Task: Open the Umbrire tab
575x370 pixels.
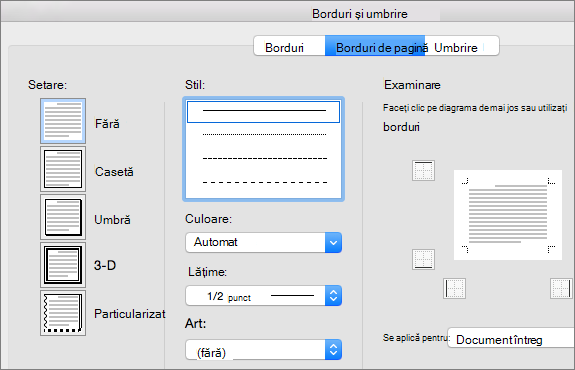Action: [462, 46]
